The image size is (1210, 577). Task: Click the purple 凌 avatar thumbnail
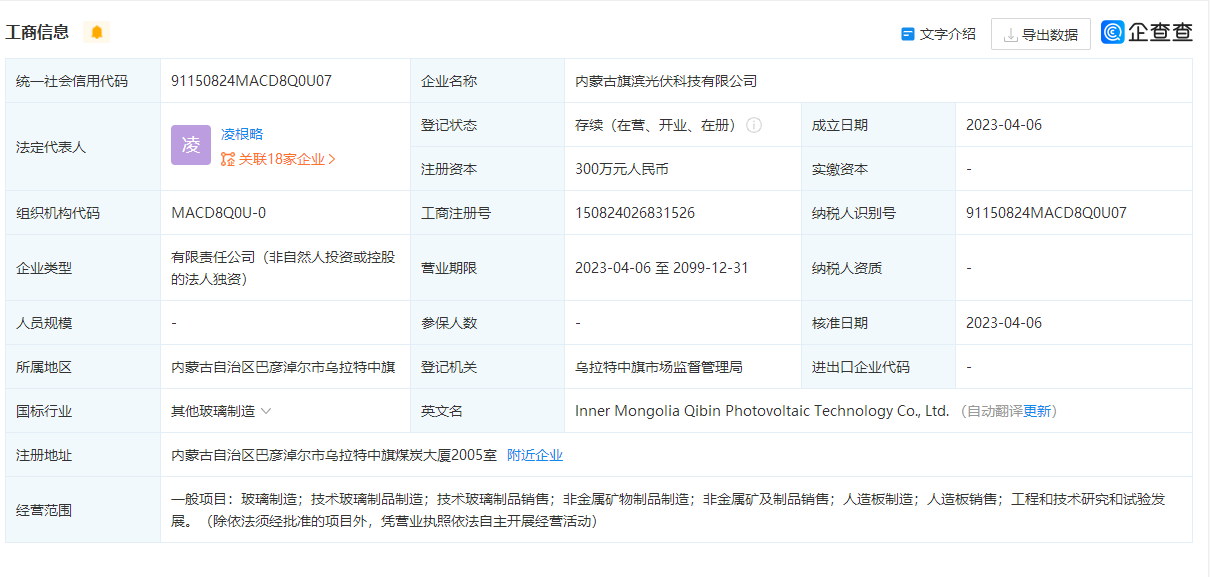(191, 145)
